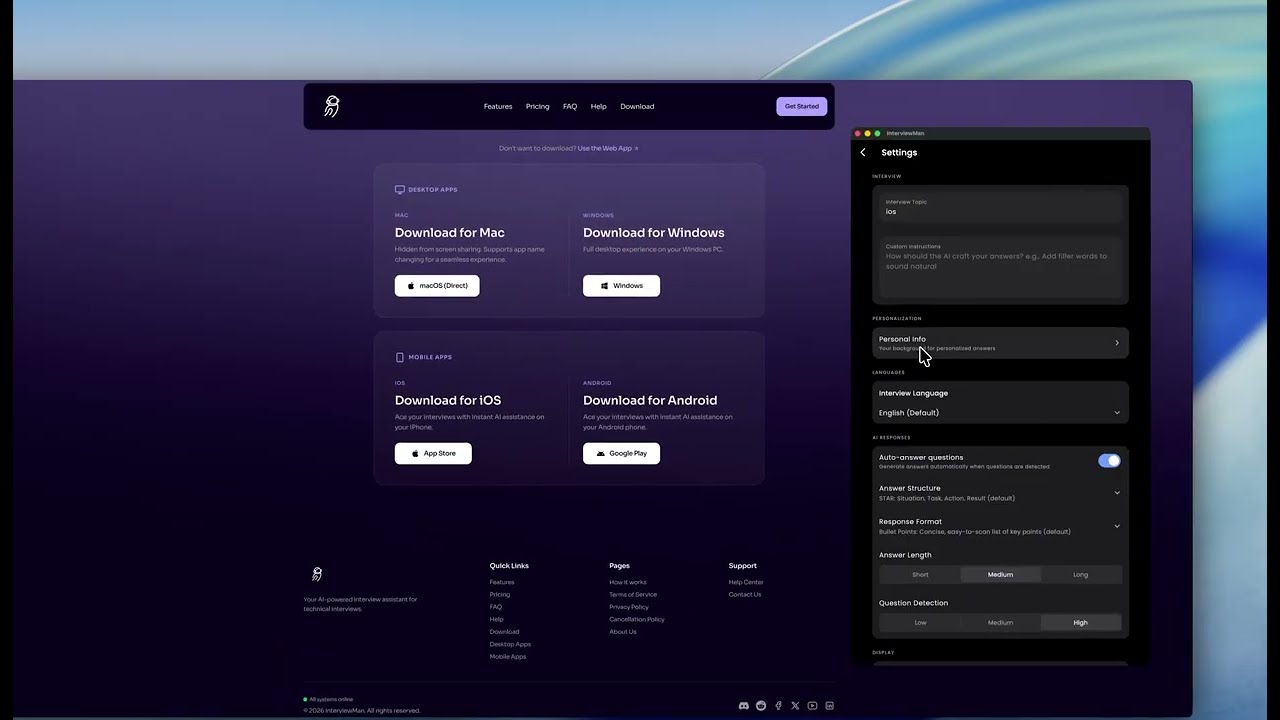
Task: Open the Download footer quick link
Action: click(504, 632)
